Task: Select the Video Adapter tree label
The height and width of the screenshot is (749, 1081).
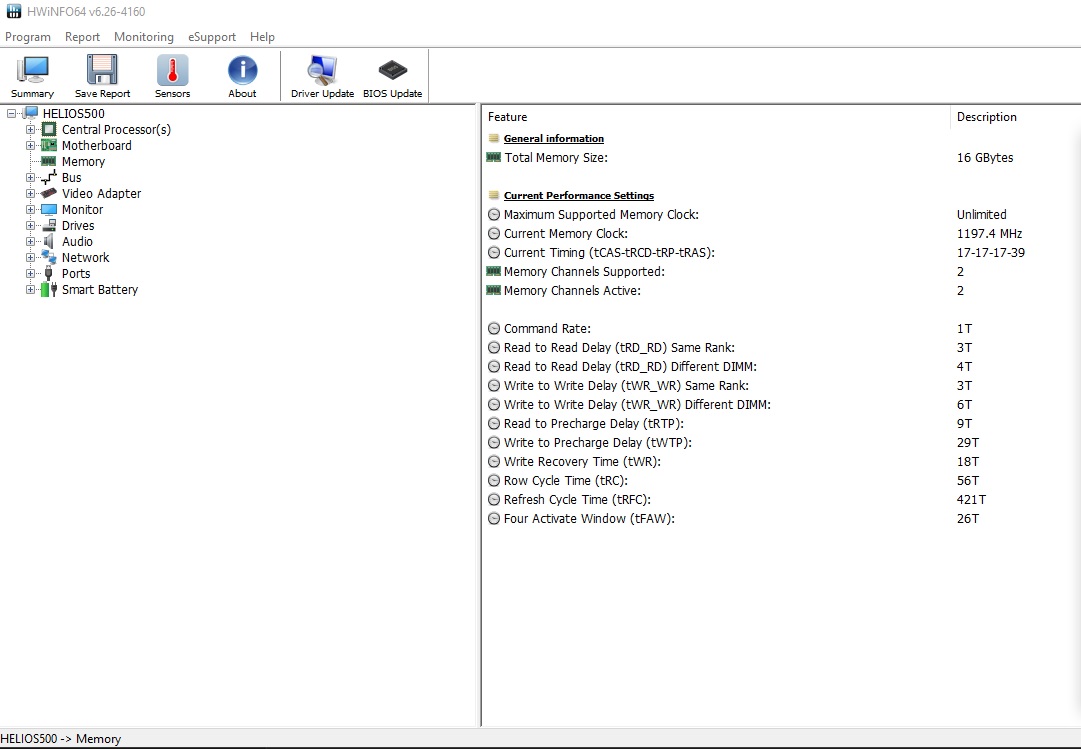Action: pyautogui.click(x=101, y=193)
